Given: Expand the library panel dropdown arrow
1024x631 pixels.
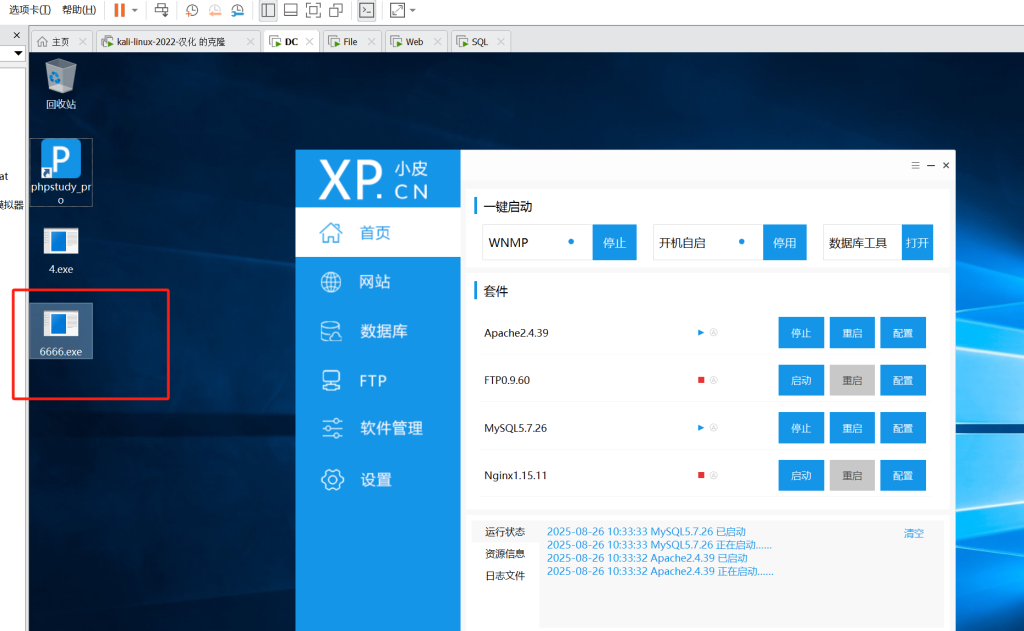Looking at the screenshot, I should point(18,53).
